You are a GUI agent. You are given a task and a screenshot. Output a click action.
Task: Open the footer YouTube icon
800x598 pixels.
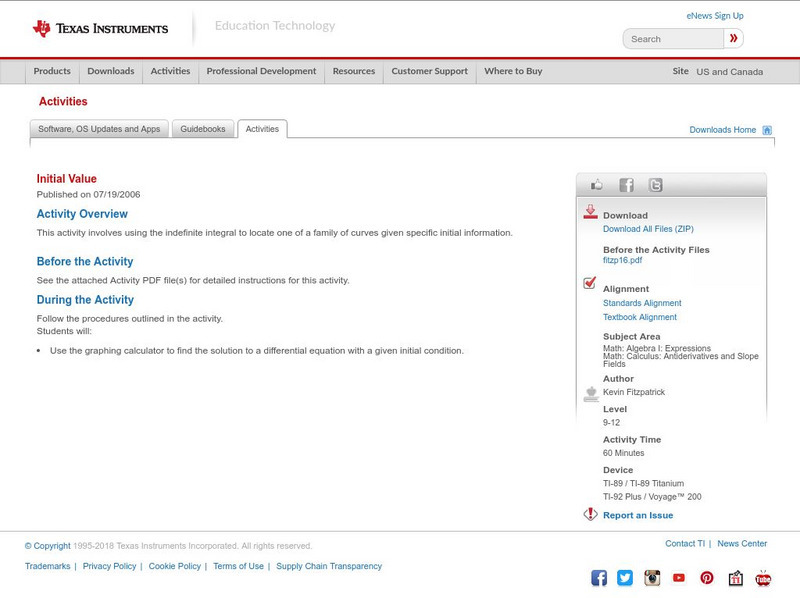click(x=679, y=578)
